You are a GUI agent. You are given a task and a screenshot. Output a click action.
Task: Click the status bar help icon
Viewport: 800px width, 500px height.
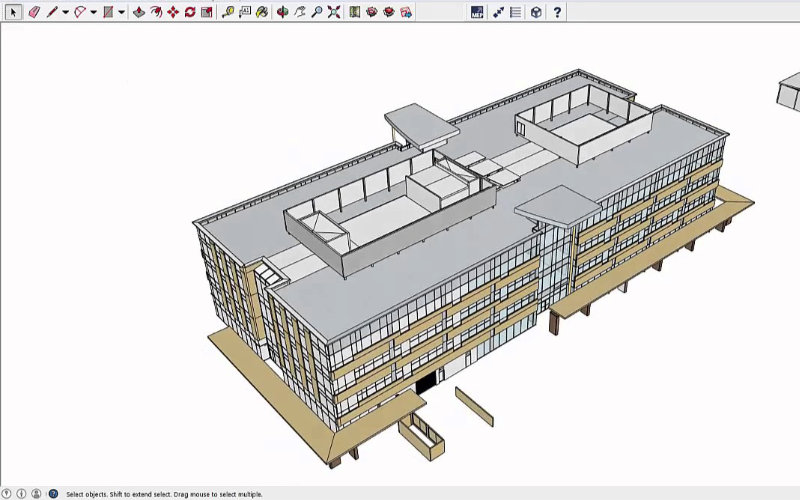click(x=53, y=494)
